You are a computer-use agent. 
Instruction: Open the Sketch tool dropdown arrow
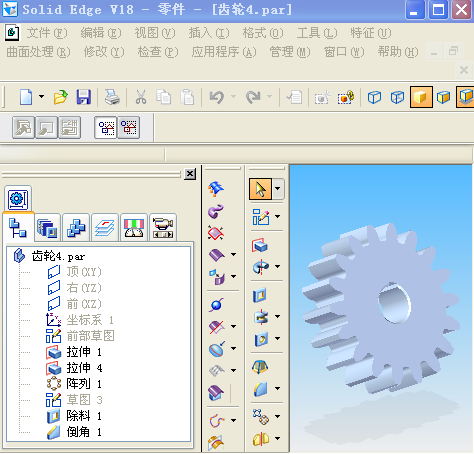278,216
